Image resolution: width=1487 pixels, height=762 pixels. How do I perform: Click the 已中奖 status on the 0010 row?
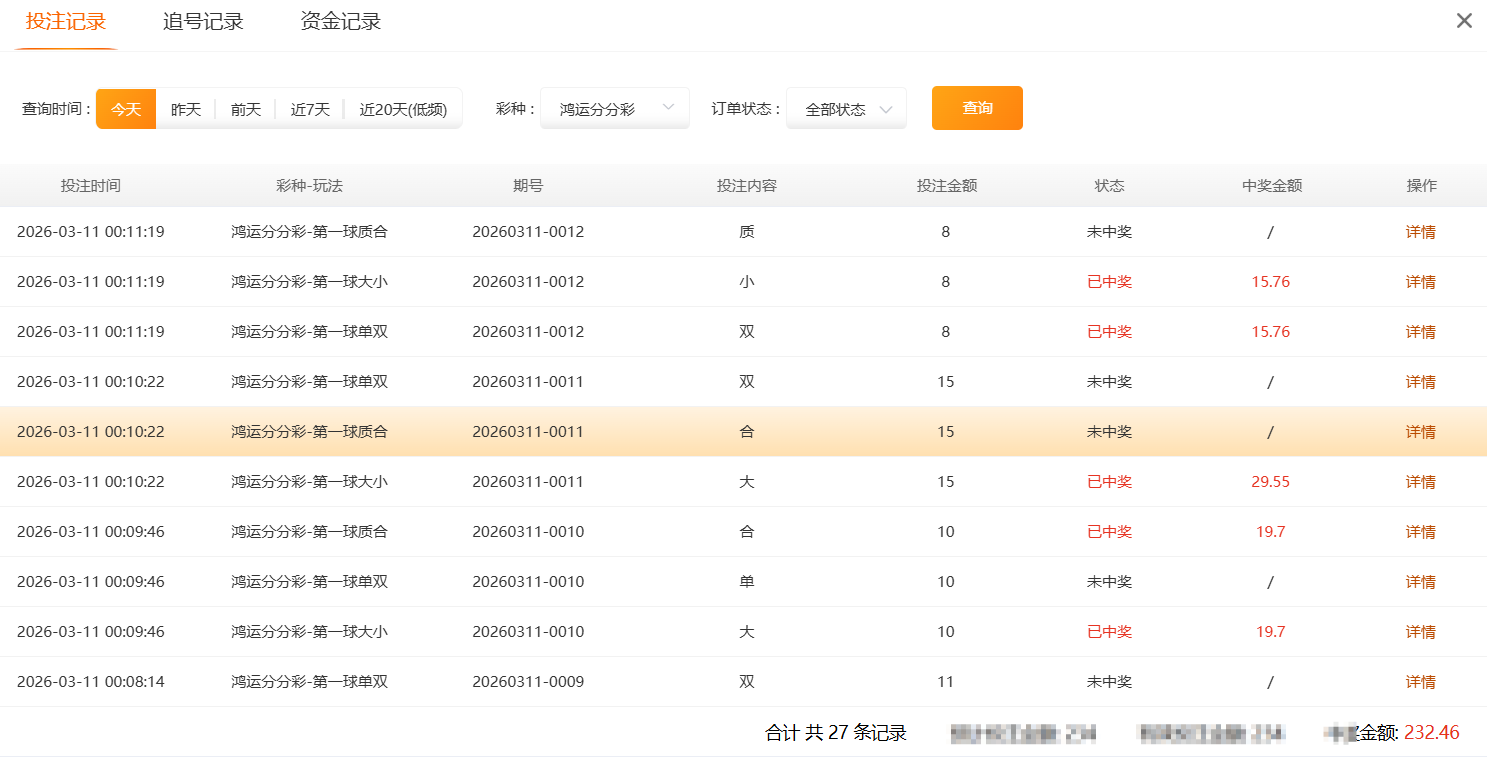click(1109, 531)
